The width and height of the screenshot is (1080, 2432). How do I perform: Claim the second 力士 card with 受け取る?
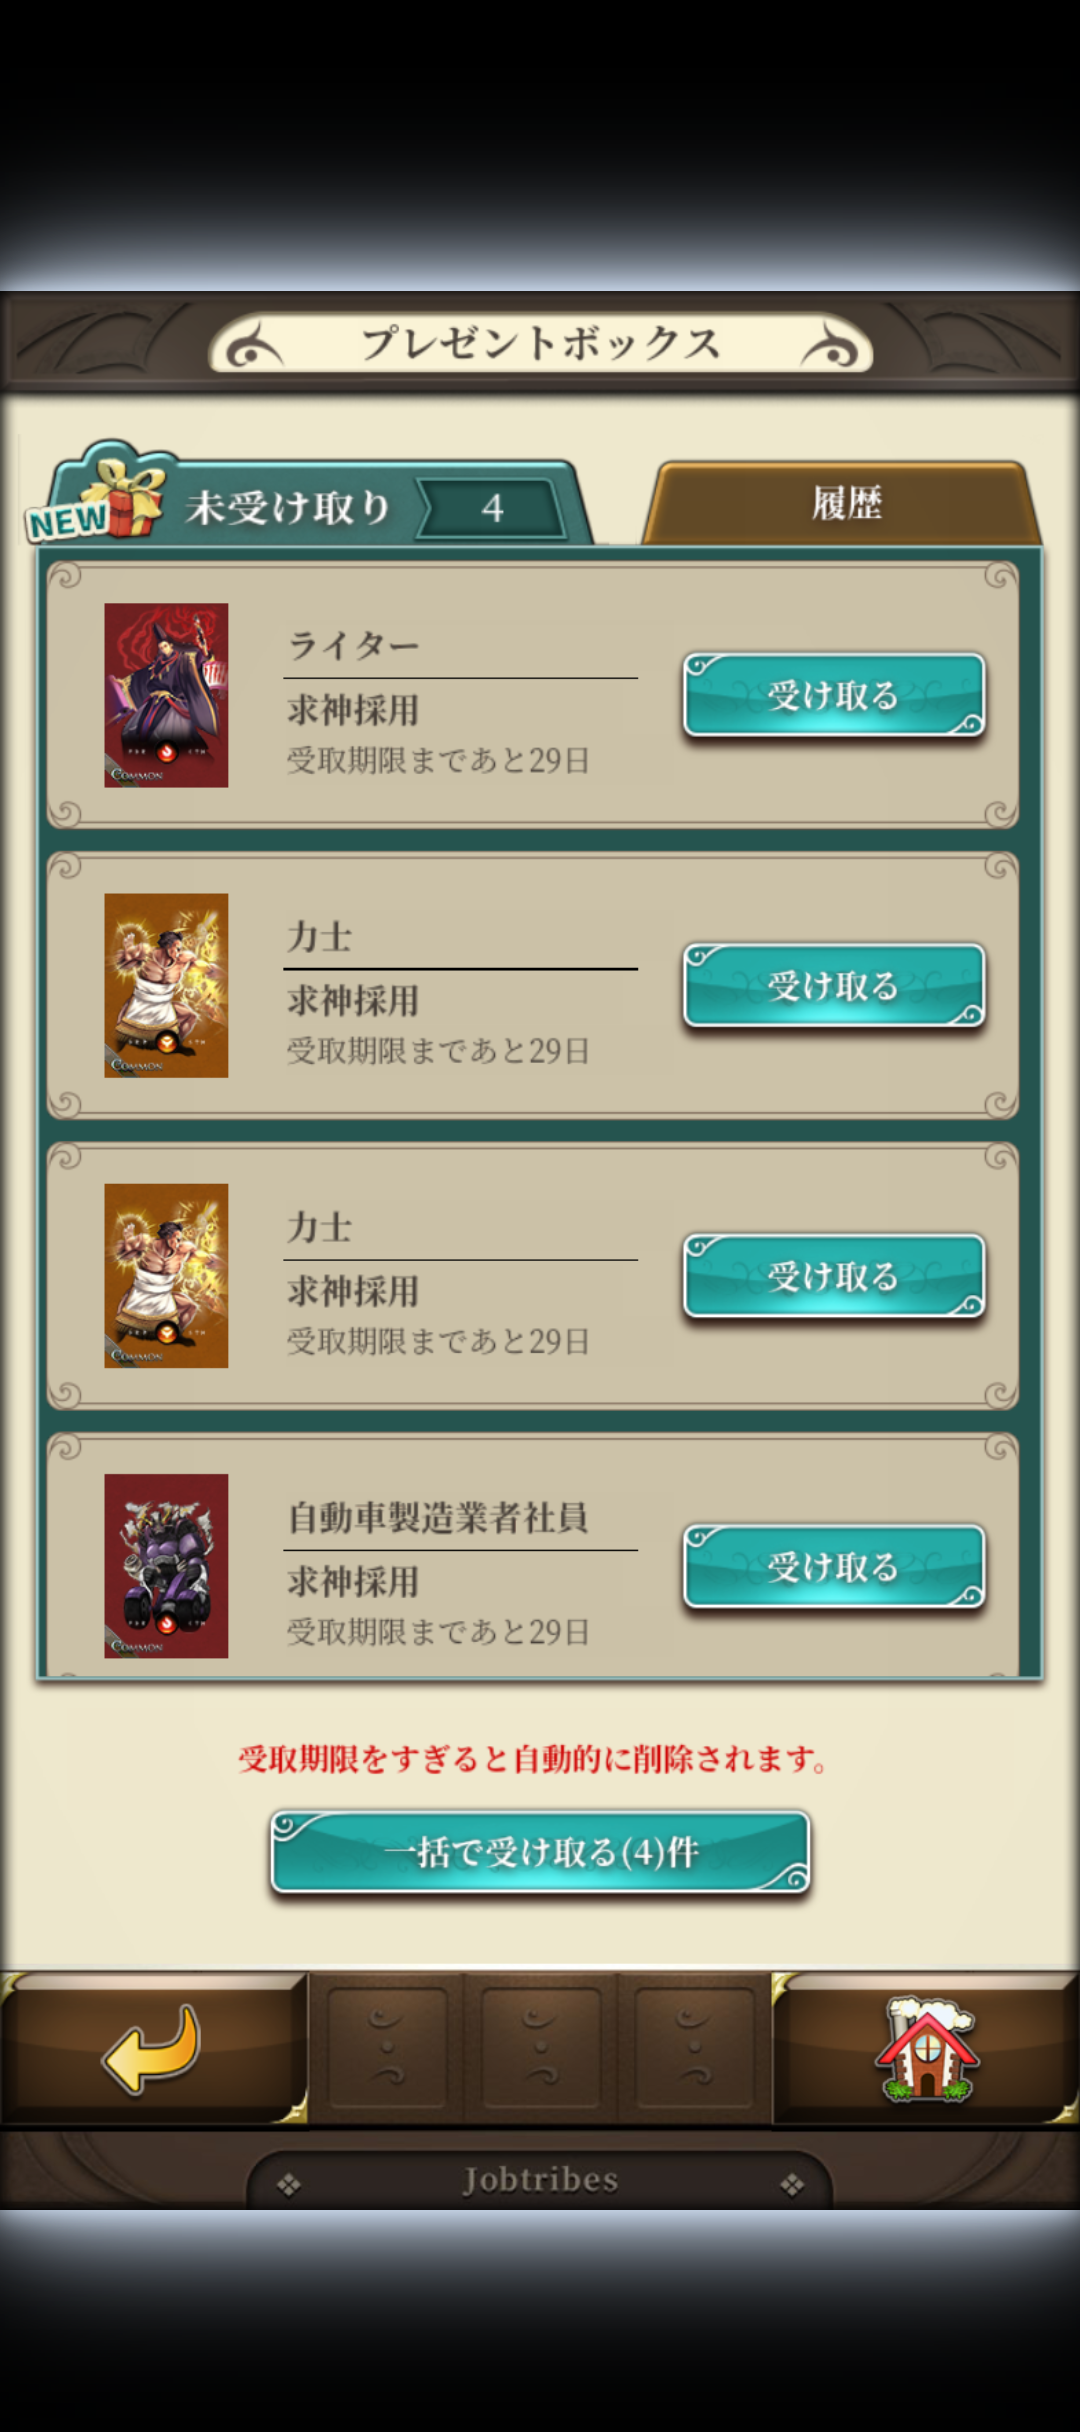pos(834,1276)
